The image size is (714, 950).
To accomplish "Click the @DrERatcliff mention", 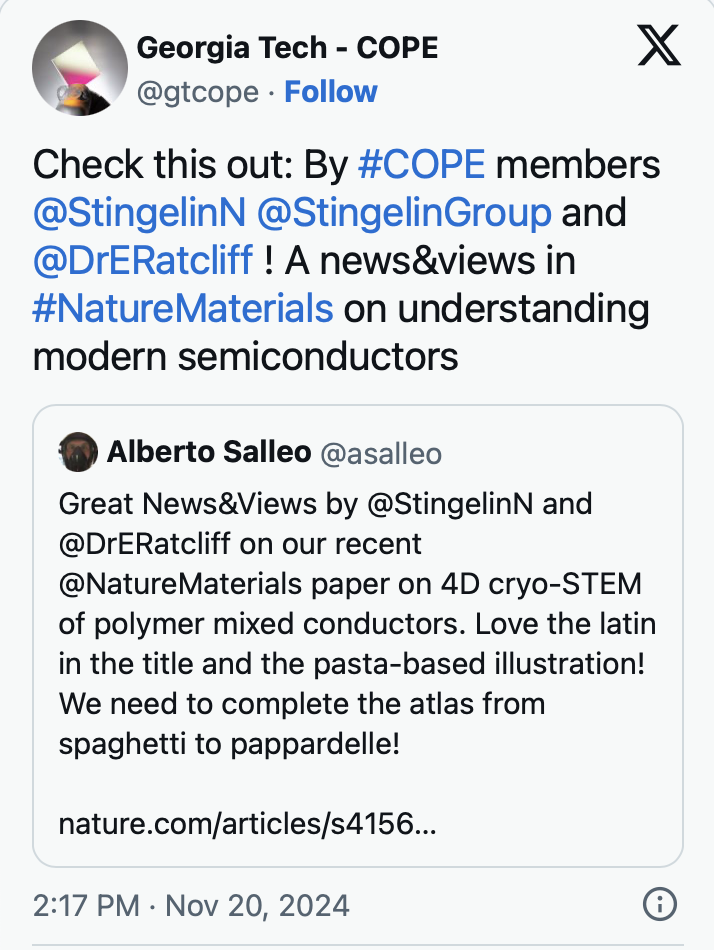I will pyautogui.click(x=143, y=260).
